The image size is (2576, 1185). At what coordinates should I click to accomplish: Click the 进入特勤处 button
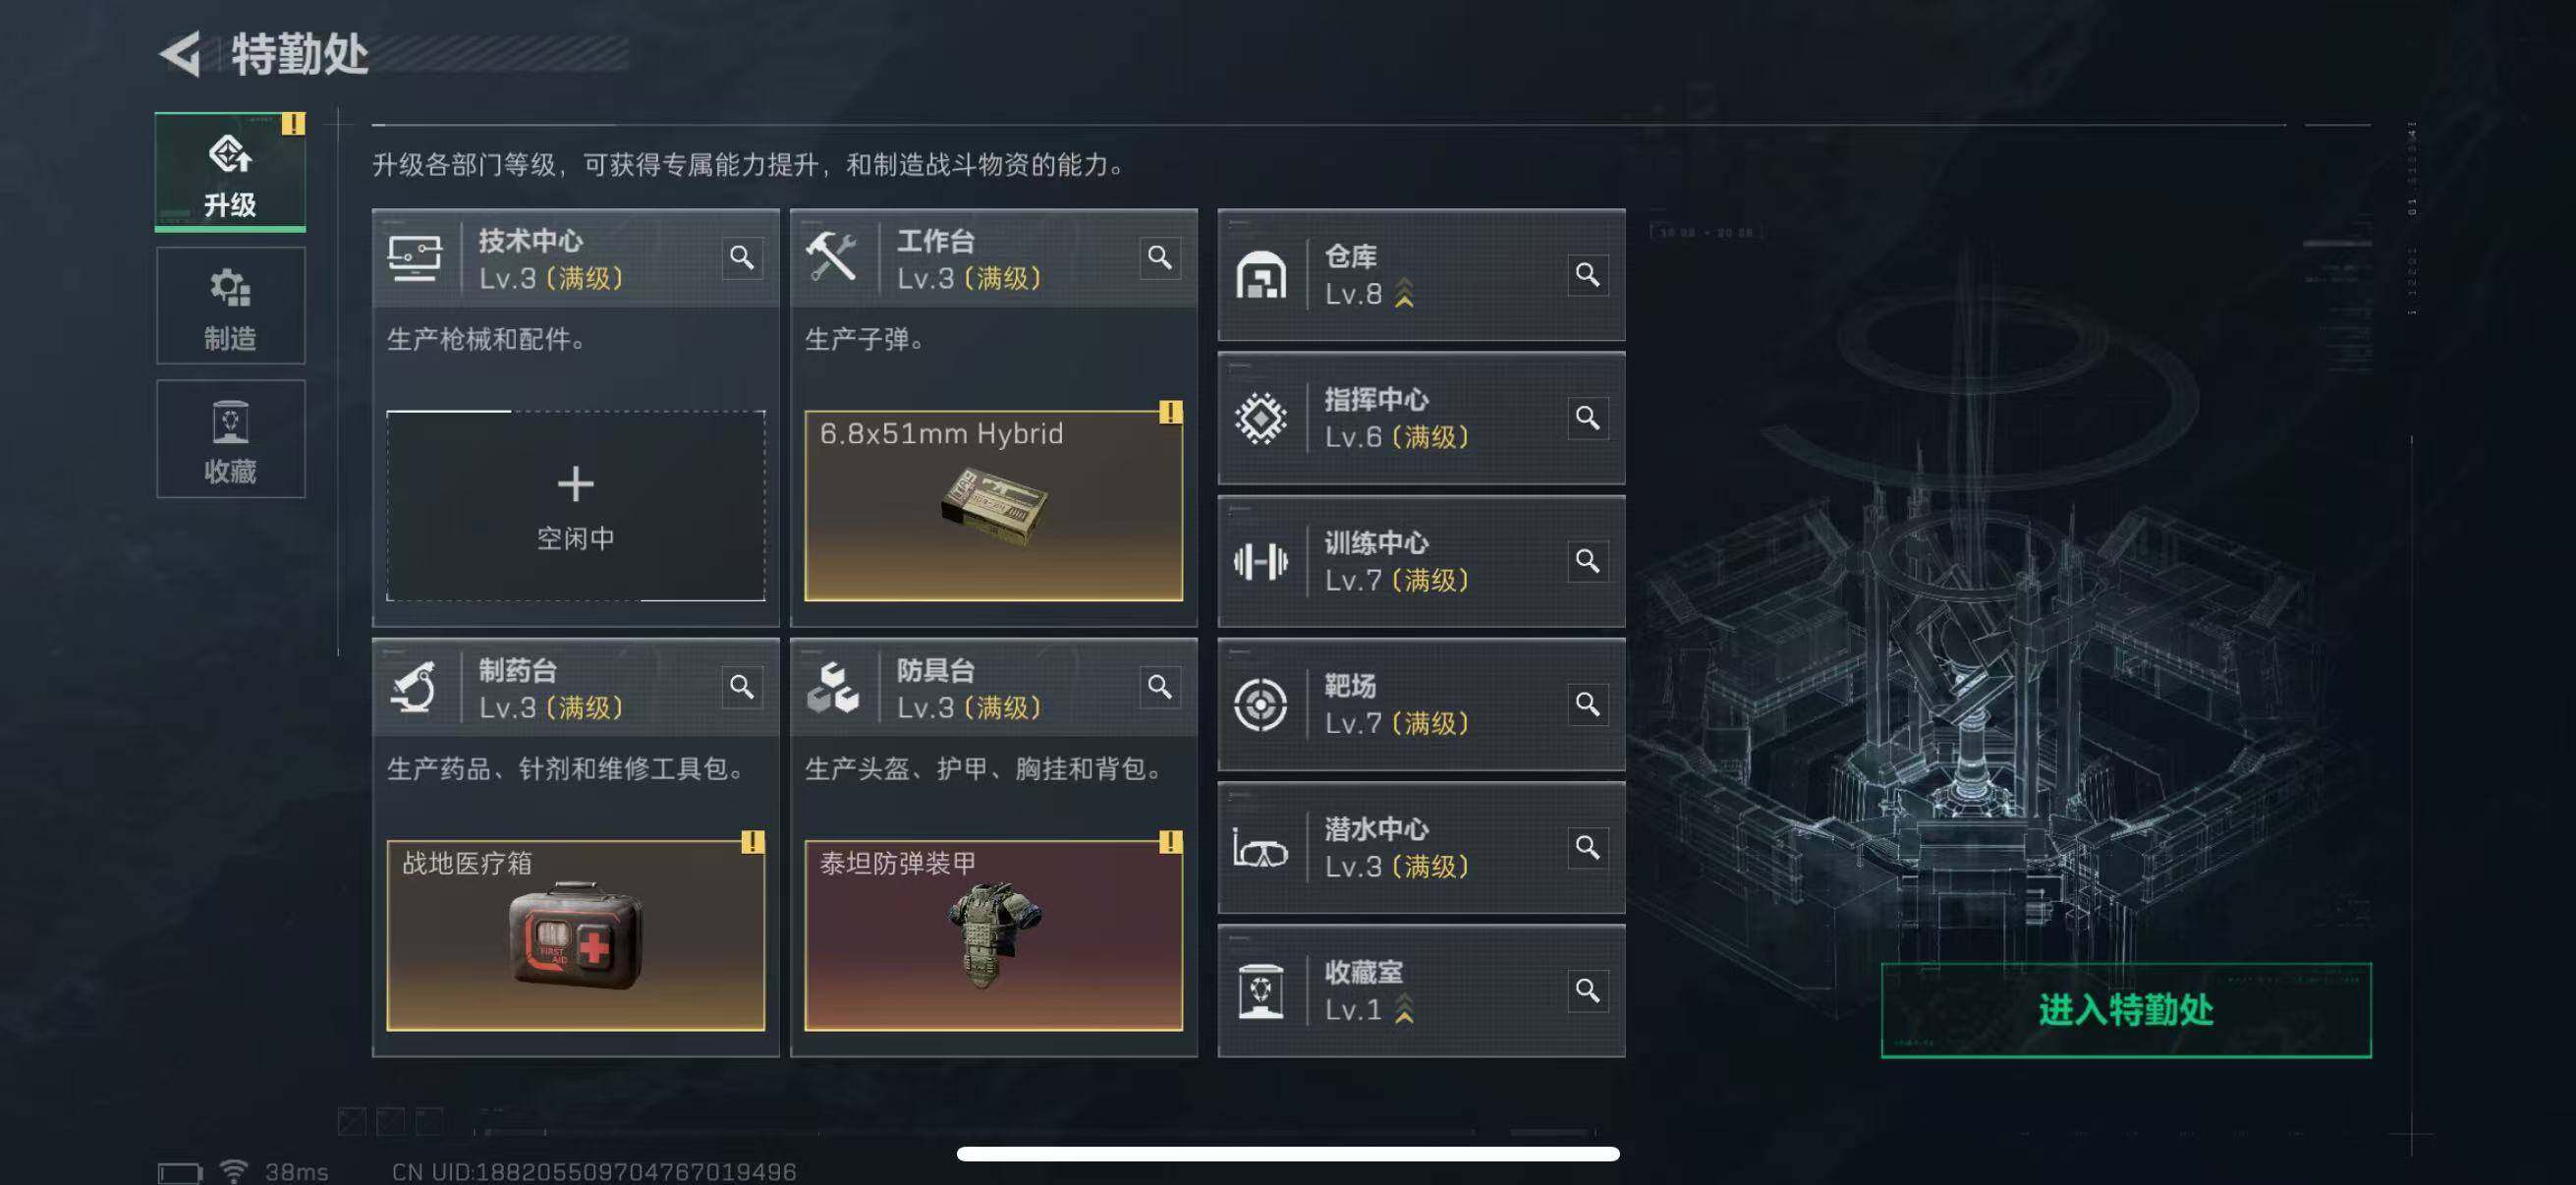[x=2126, y=1010]
